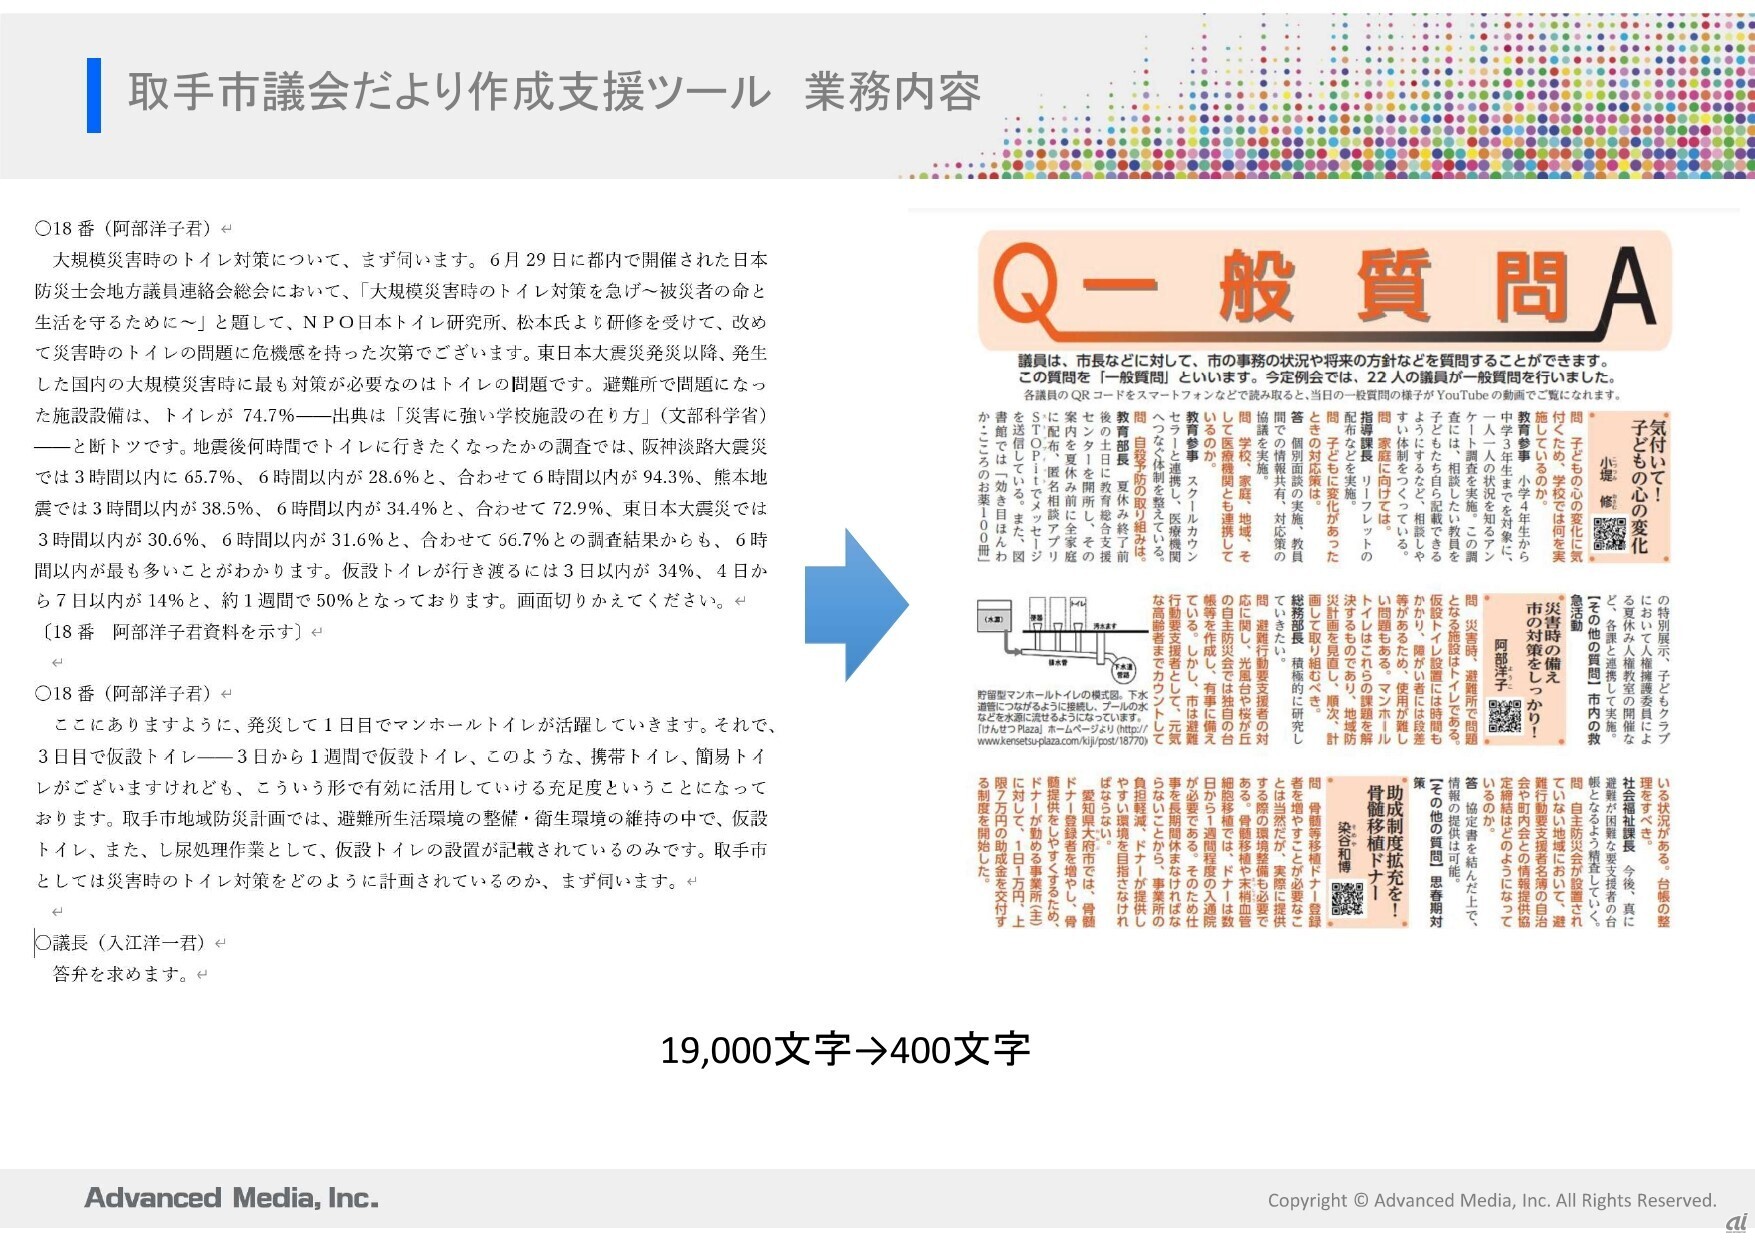The image size is (1755, 1241).
Task: Click the 'Q一般質問A' newsletter banner
Action: [x=1324, y=290]
